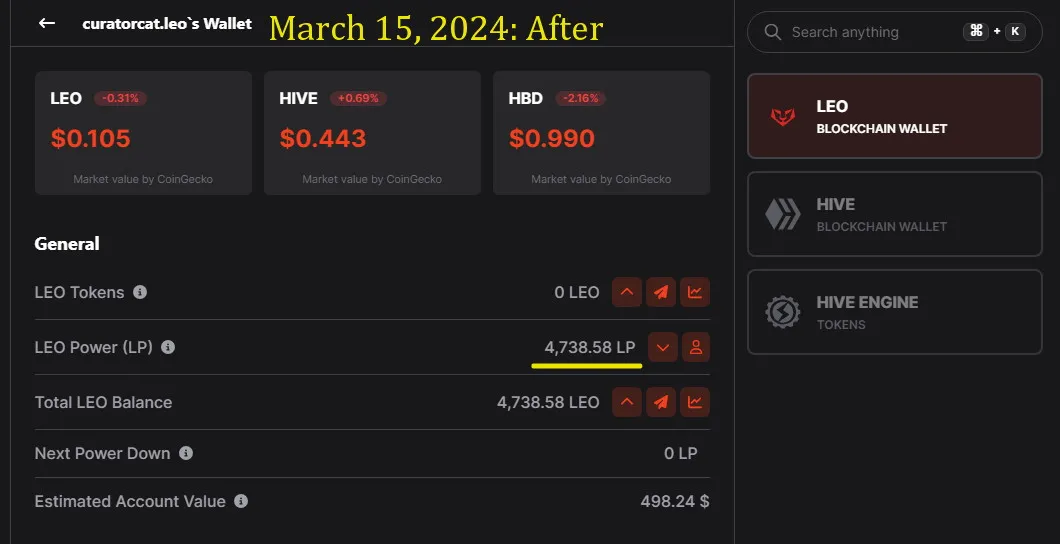This screenshot has width=1060, height=544.
Task: Click up-chevron in Total LEO Balance row
Action: click(x=627, y=402)
